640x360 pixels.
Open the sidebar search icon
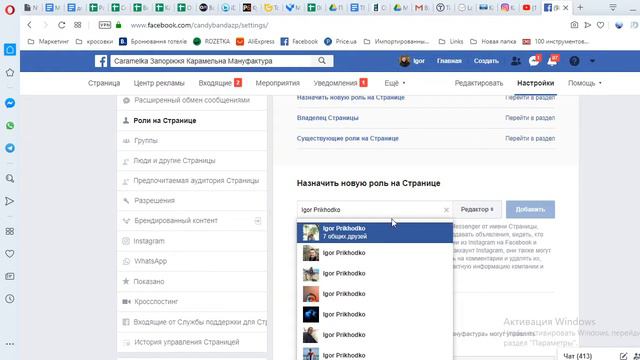pos(10,178)
